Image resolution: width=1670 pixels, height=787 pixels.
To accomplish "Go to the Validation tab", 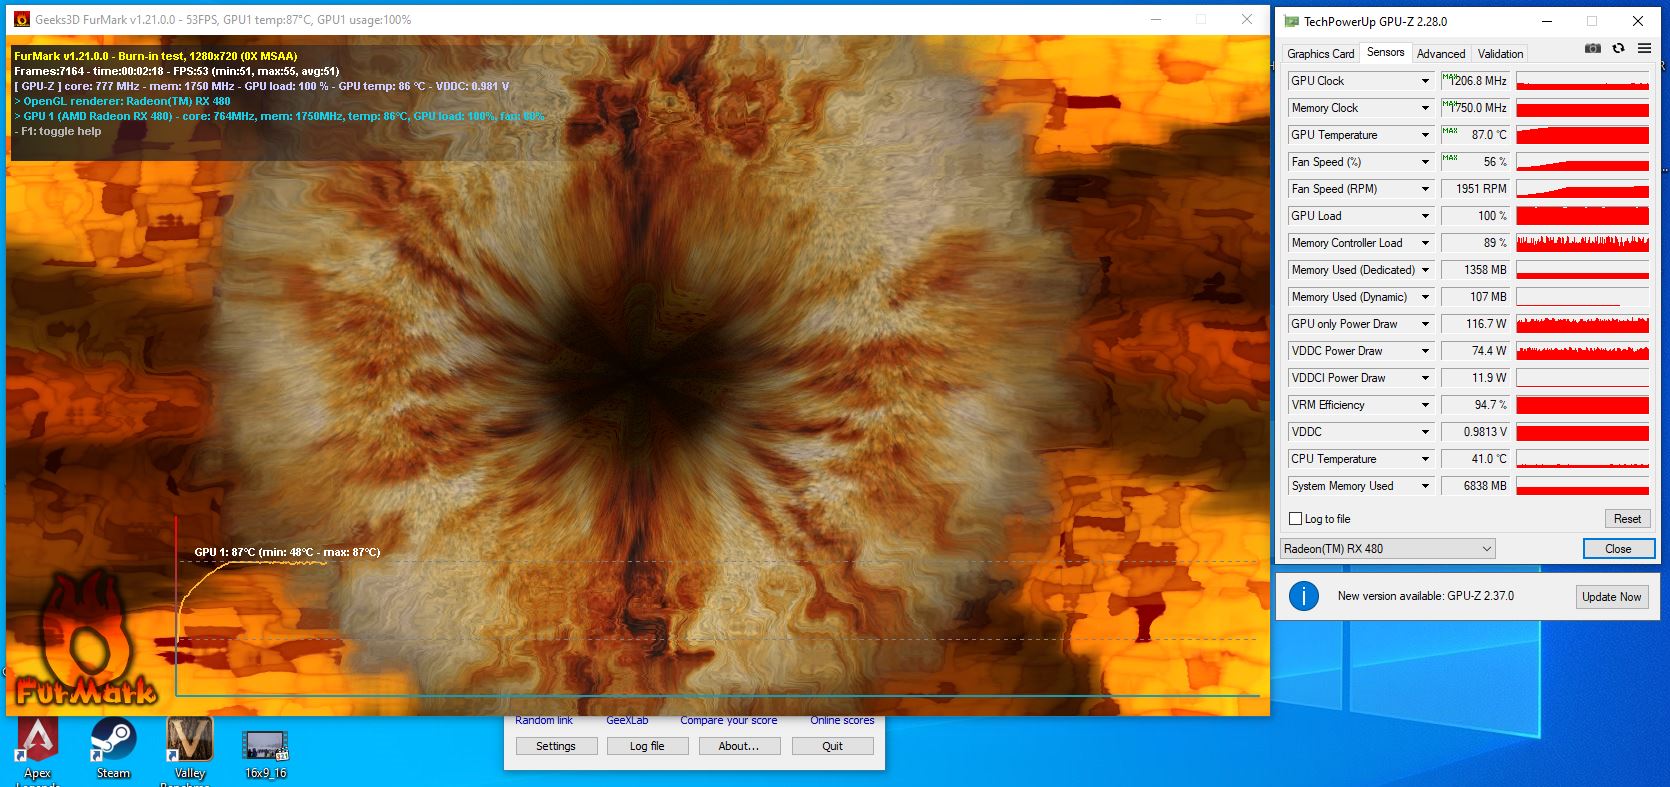I will 1500,54.
